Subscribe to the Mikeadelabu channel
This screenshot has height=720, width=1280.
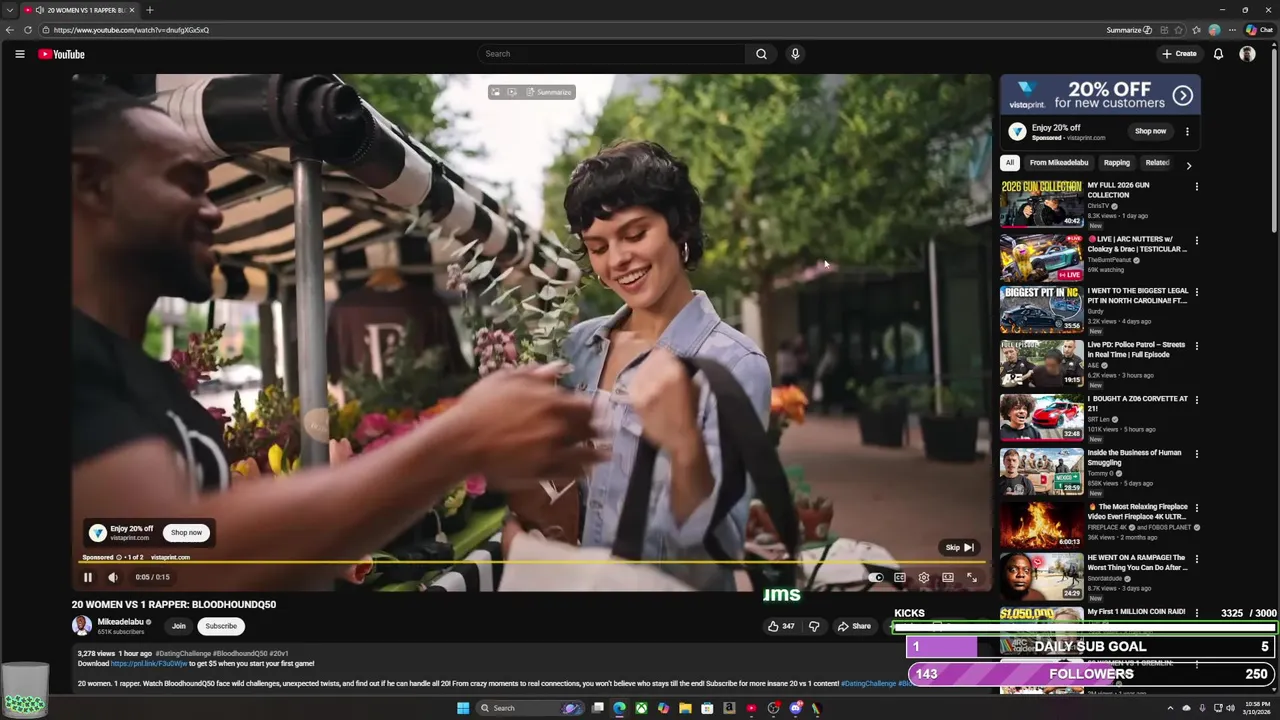[221, 626]
